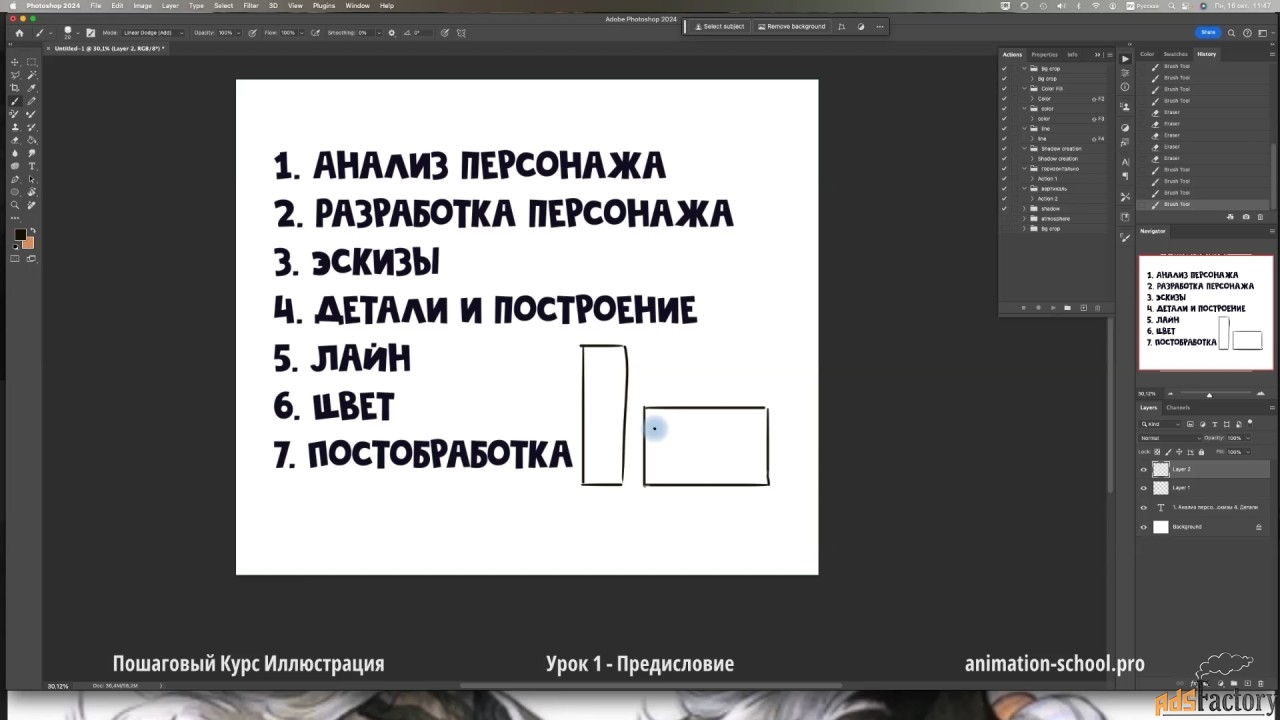Click the Smoothing value field
The image size is (1280, 720).
pos(366,33)
